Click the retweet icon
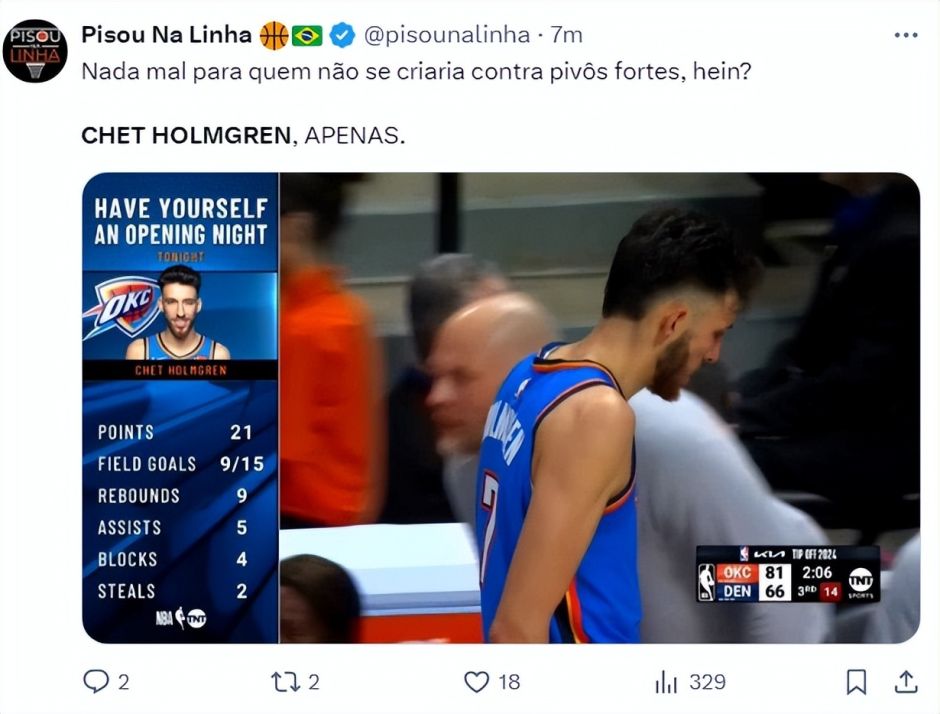 pos(286,682)
